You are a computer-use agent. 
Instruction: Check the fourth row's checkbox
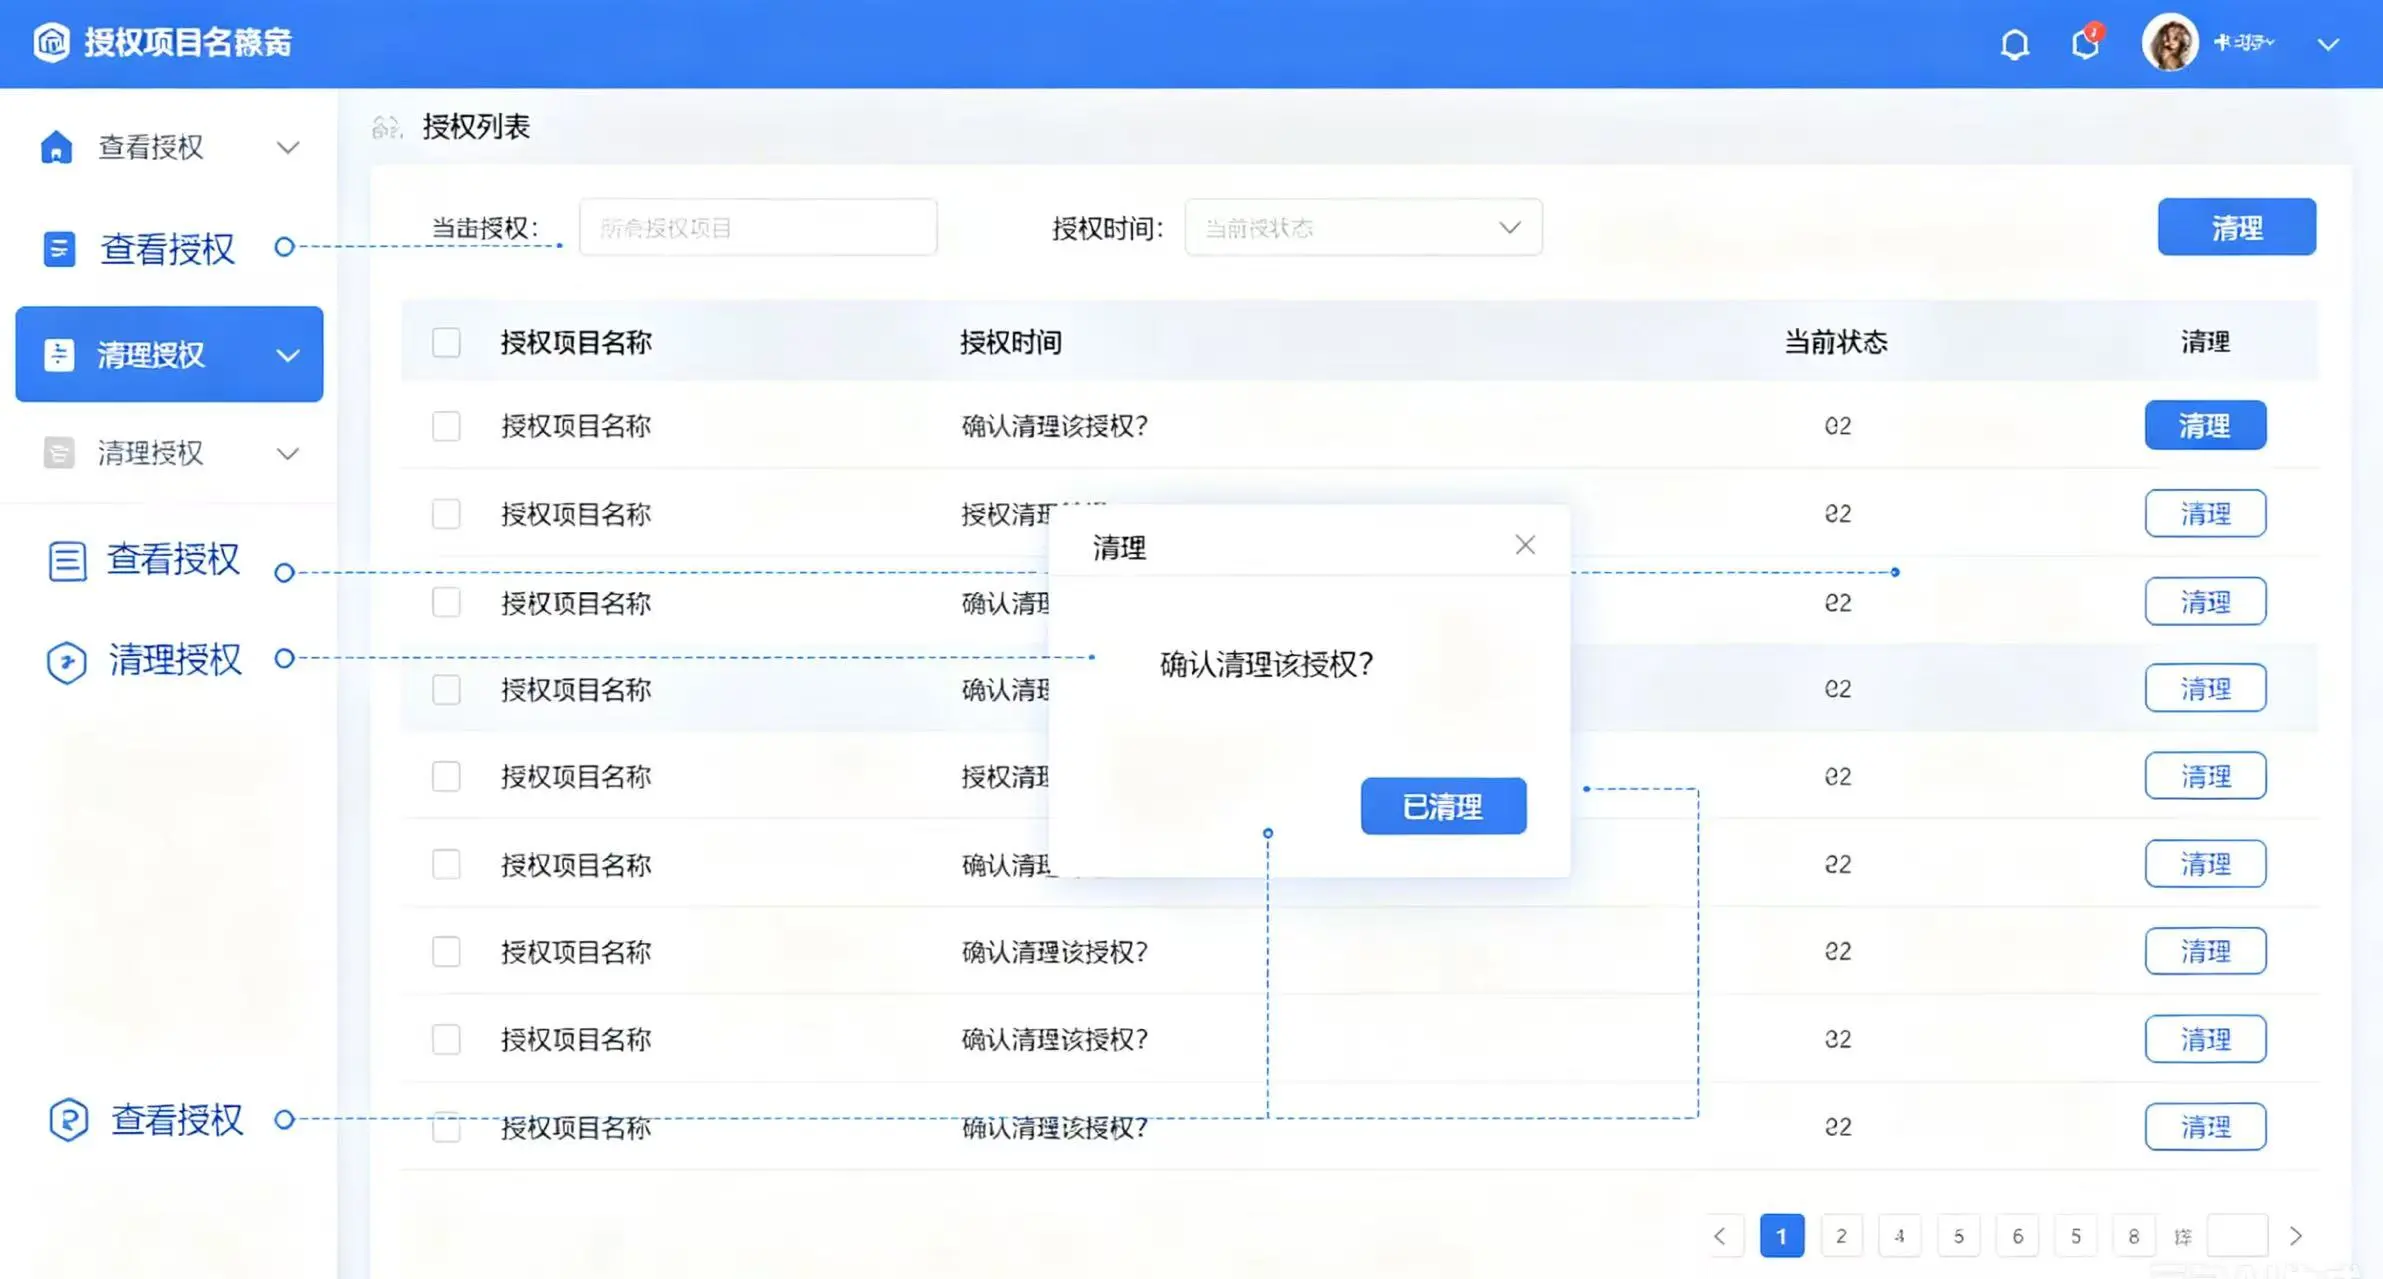(446, 689)
